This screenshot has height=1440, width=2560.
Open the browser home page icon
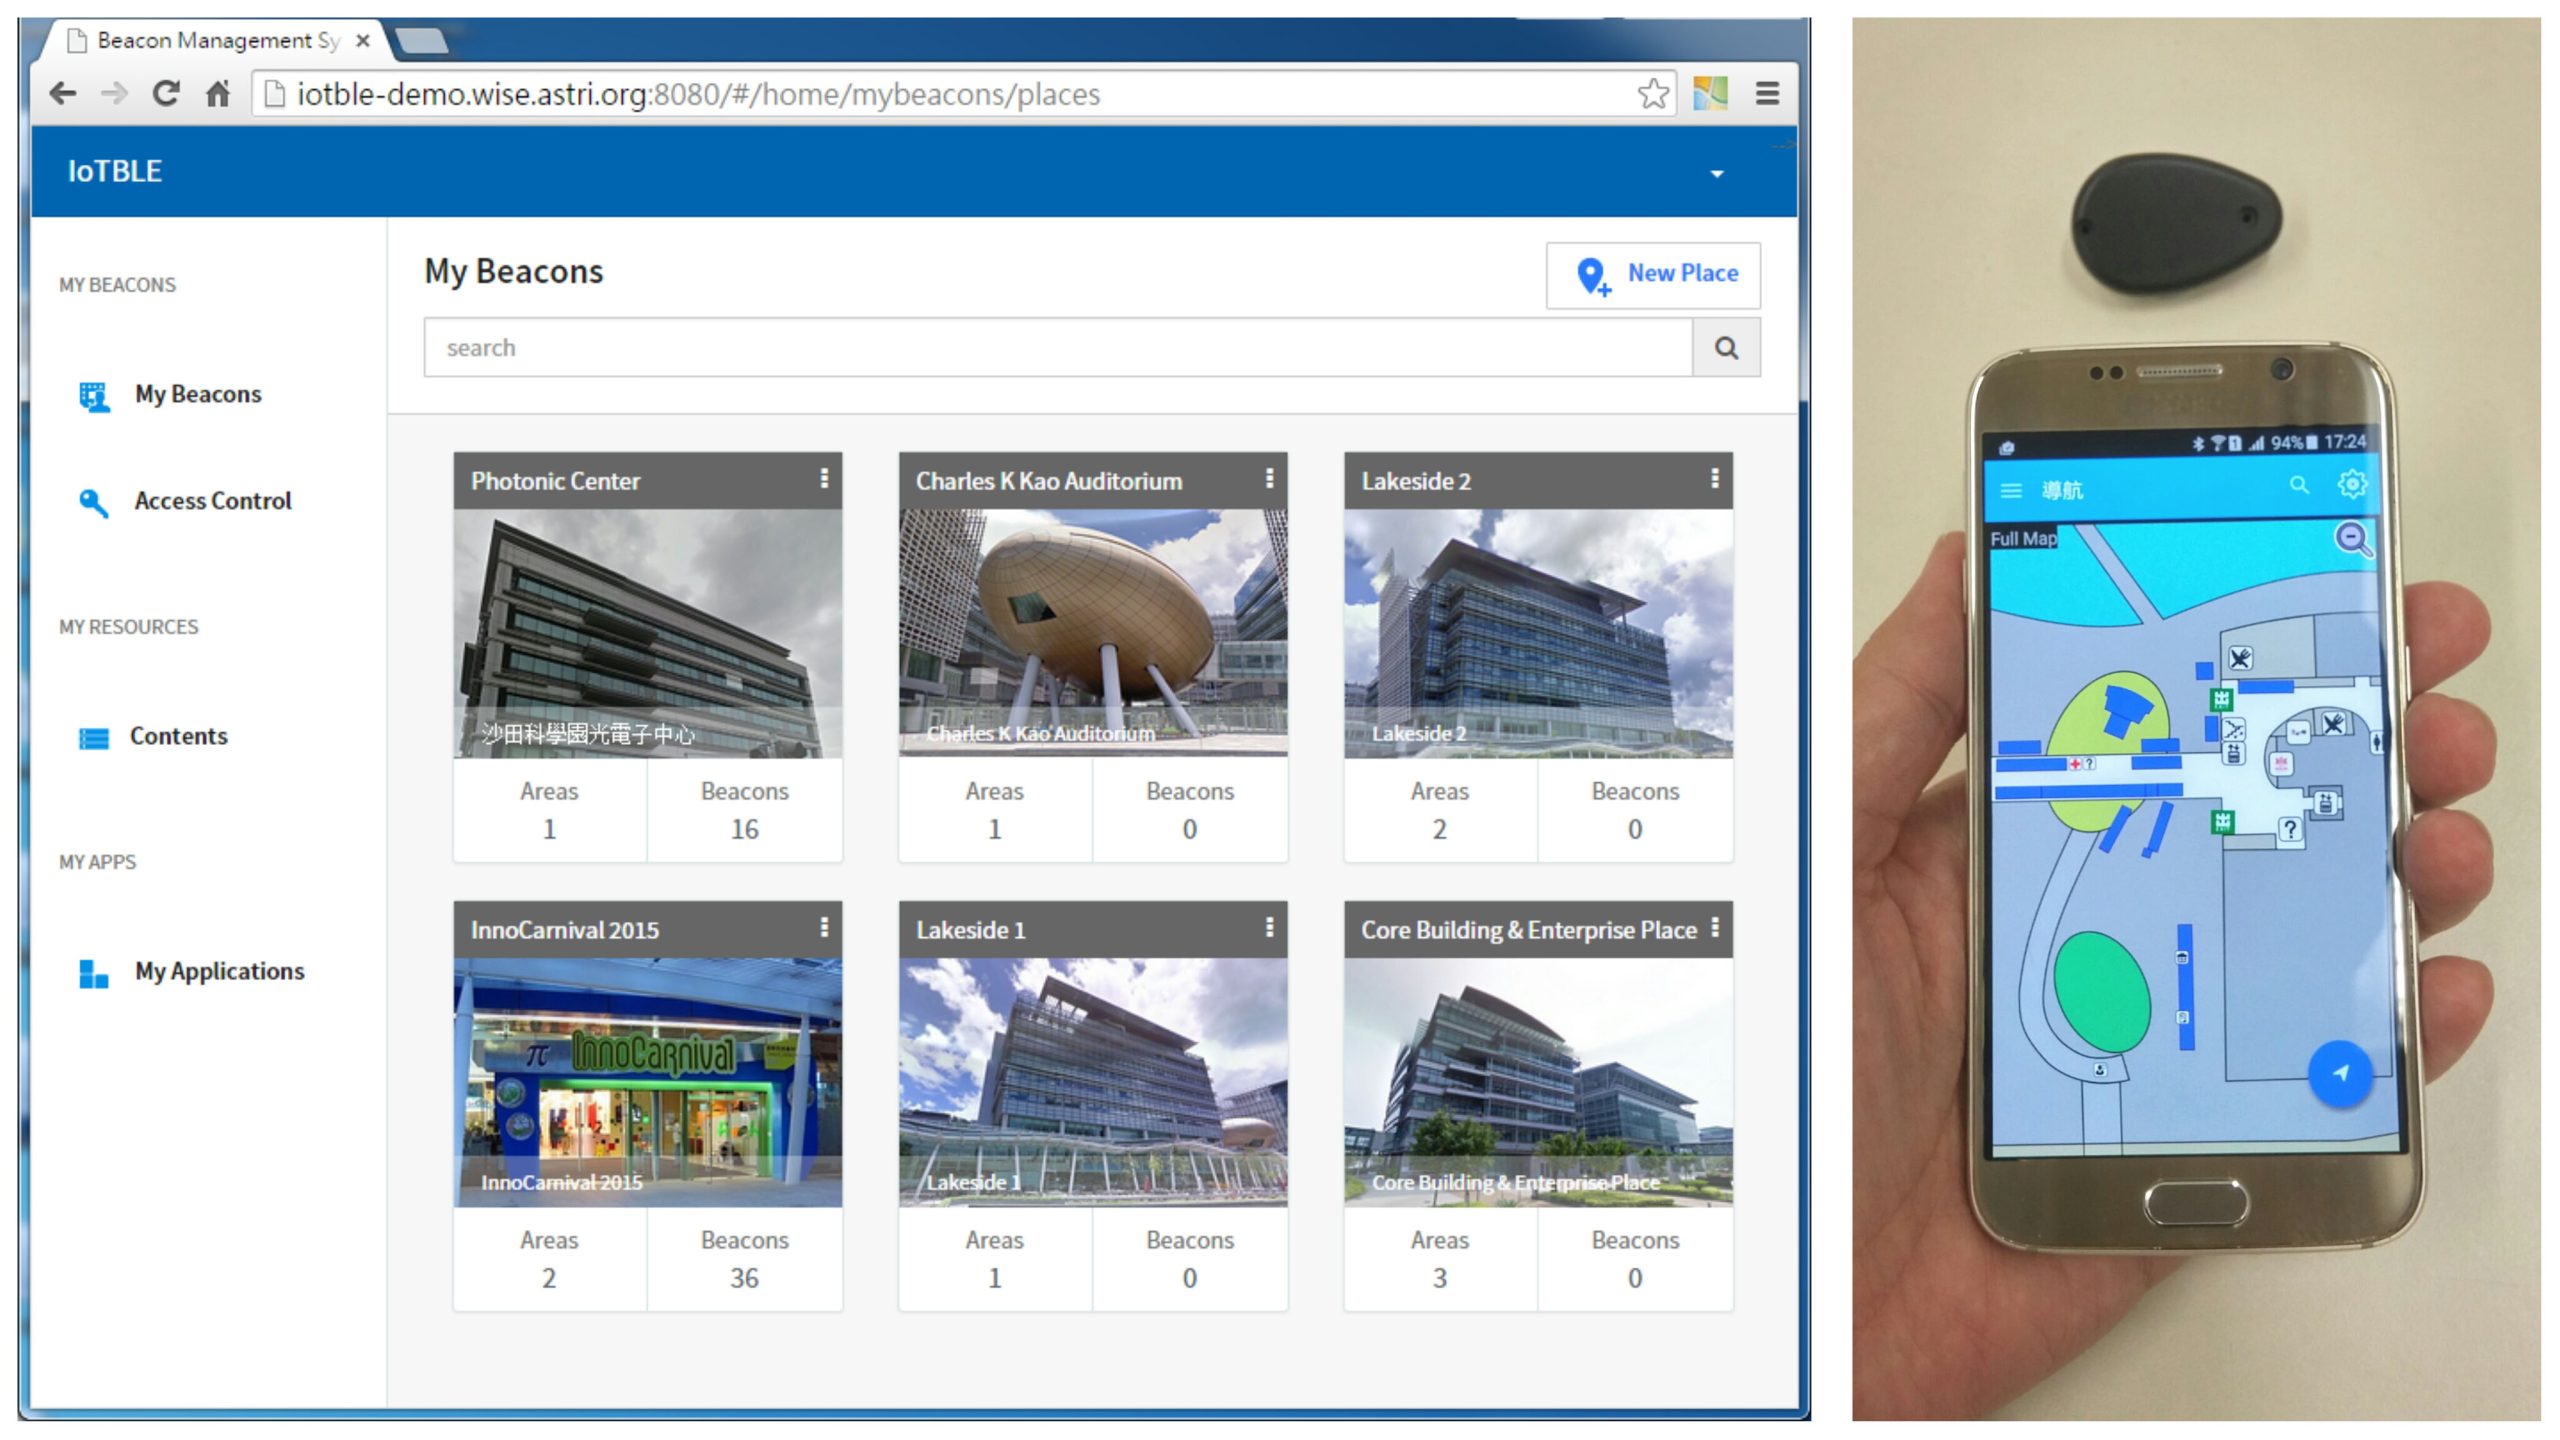(218, 94)
